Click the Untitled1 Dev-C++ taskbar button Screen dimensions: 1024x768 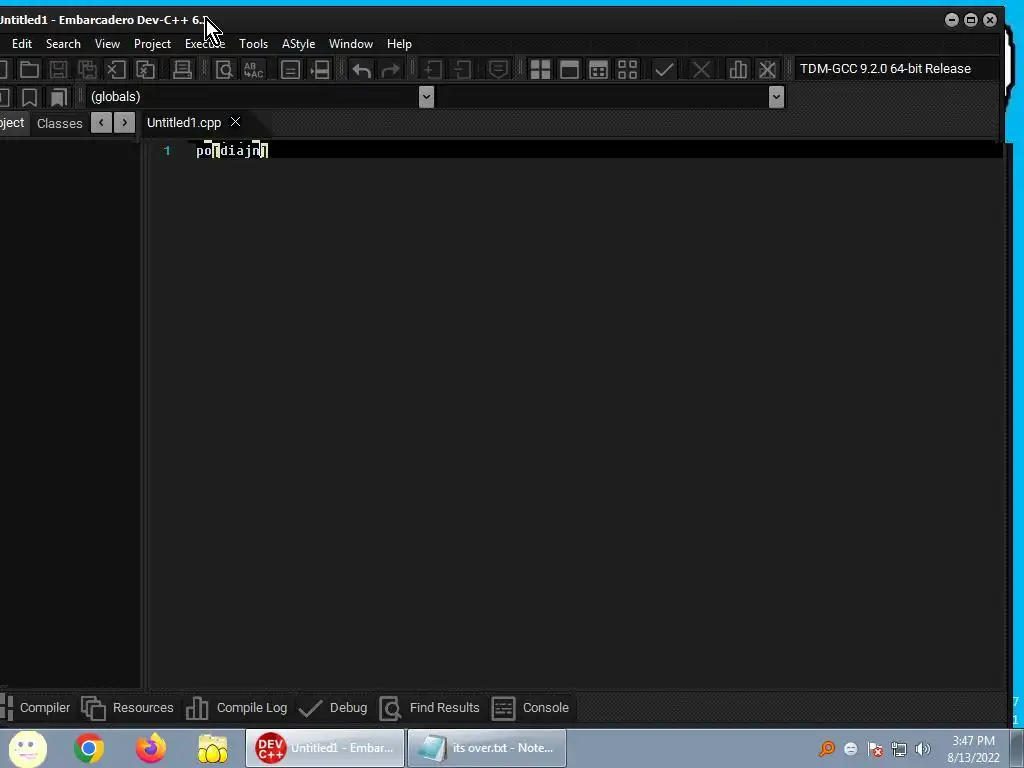coord(325,748)
